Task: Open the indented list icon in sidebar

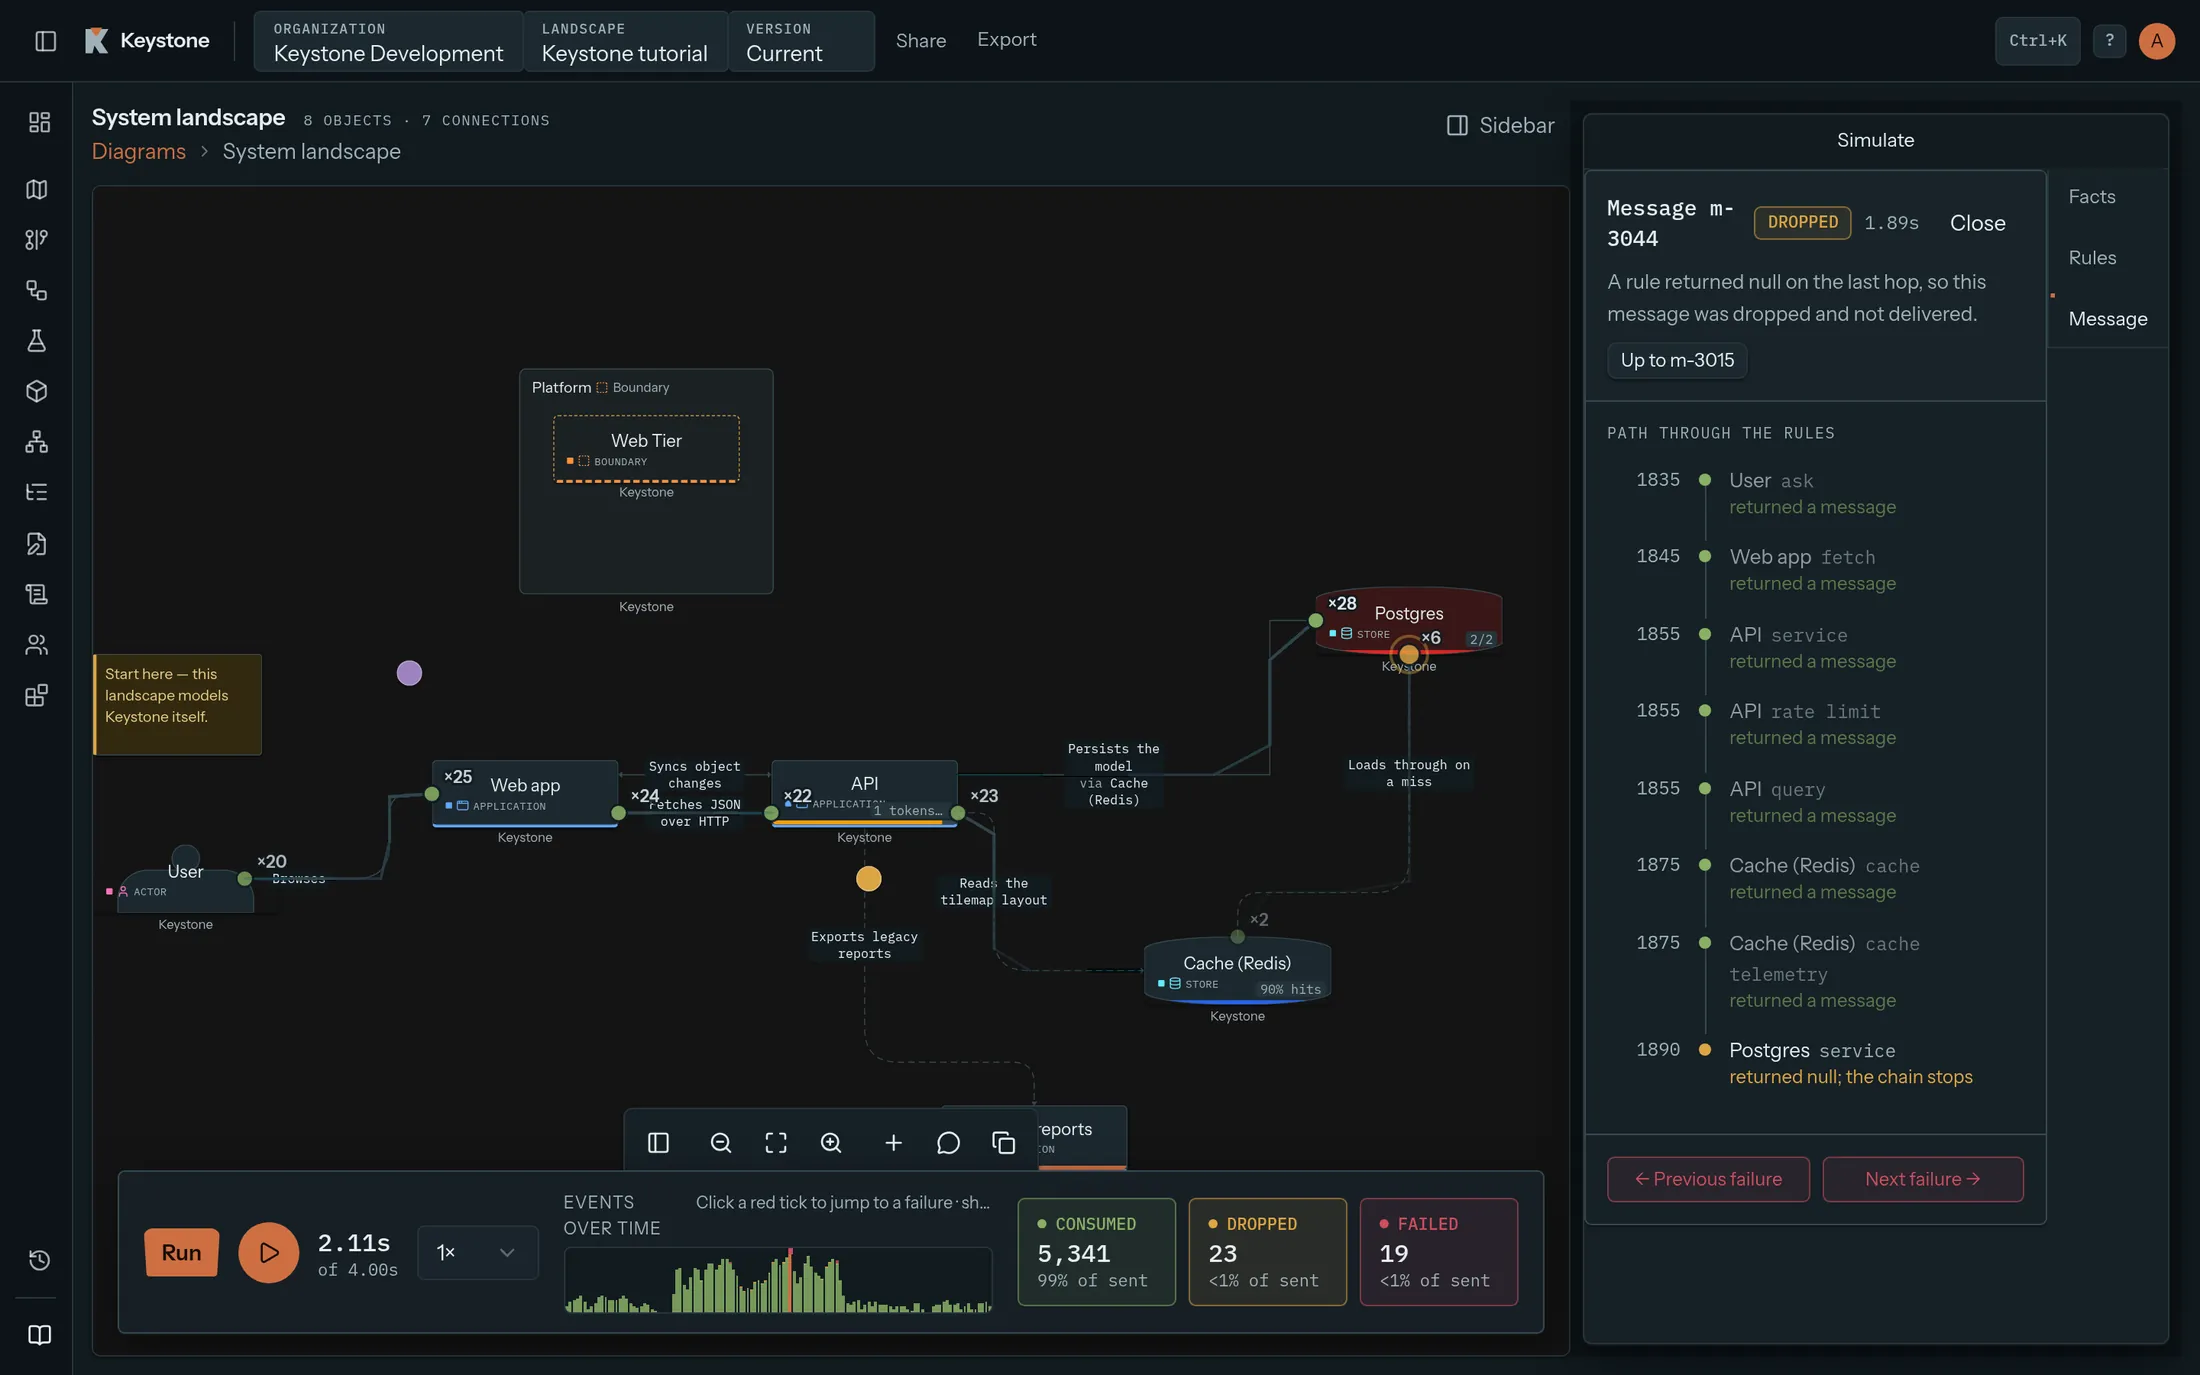Action: (38, 492)
